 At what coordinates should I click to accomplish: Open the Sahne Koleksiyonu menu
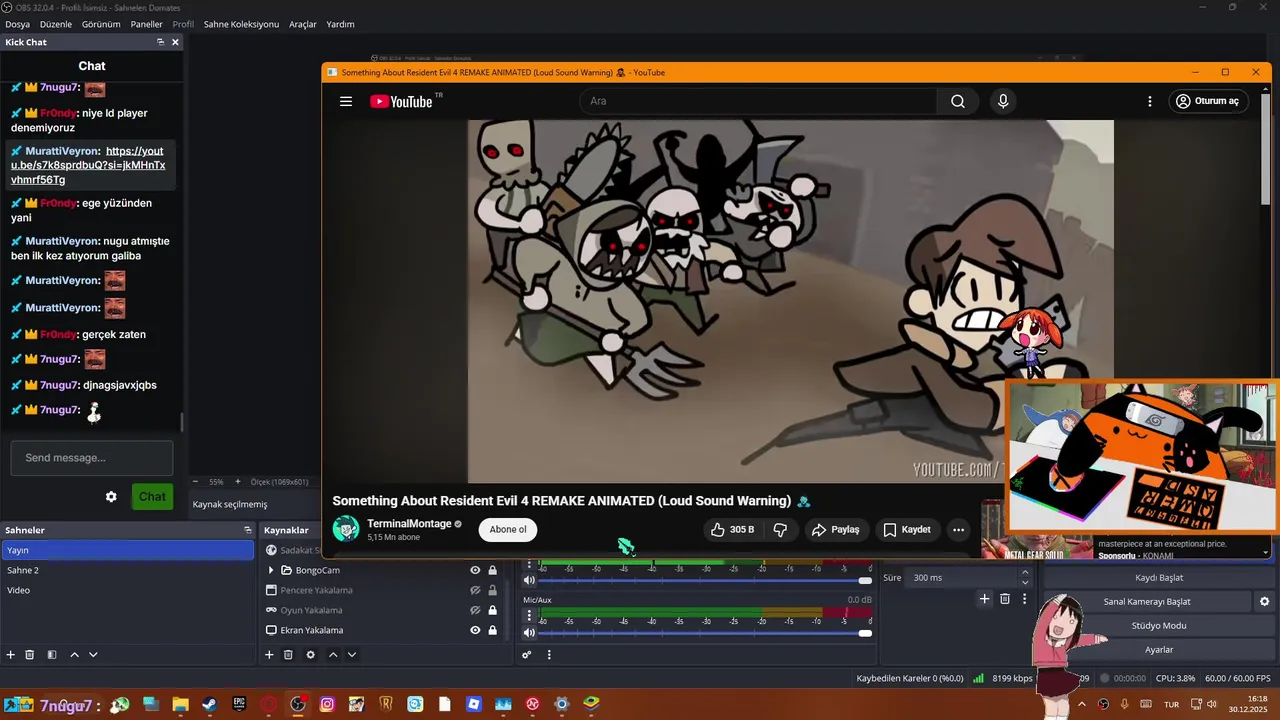tap(241, 24)
